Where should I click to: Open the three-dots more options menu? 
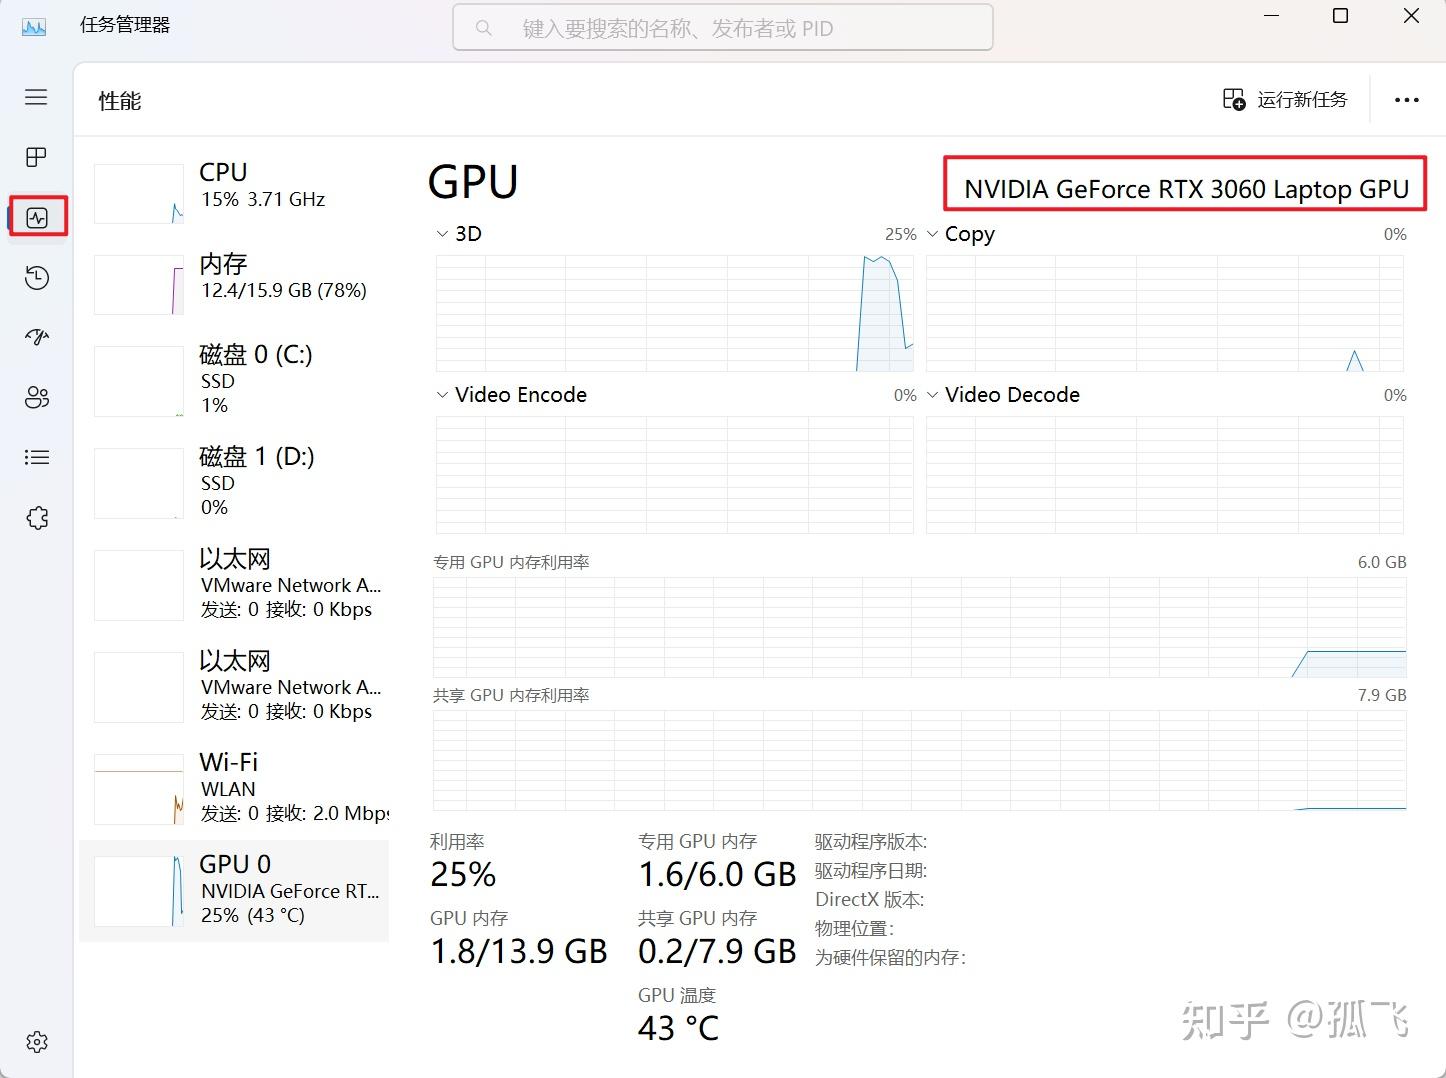pos(1407,100)
